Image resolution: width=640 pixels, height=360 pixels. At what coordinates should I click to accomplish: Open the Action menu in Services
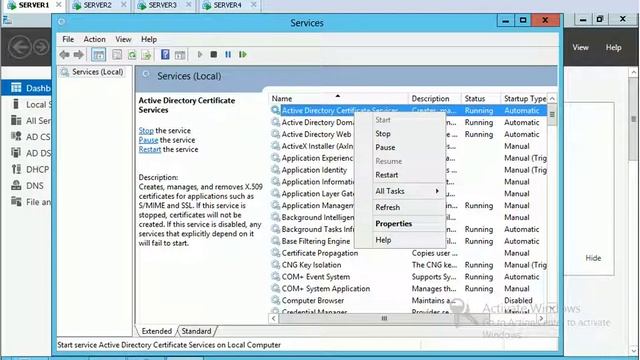pos(94,40)
